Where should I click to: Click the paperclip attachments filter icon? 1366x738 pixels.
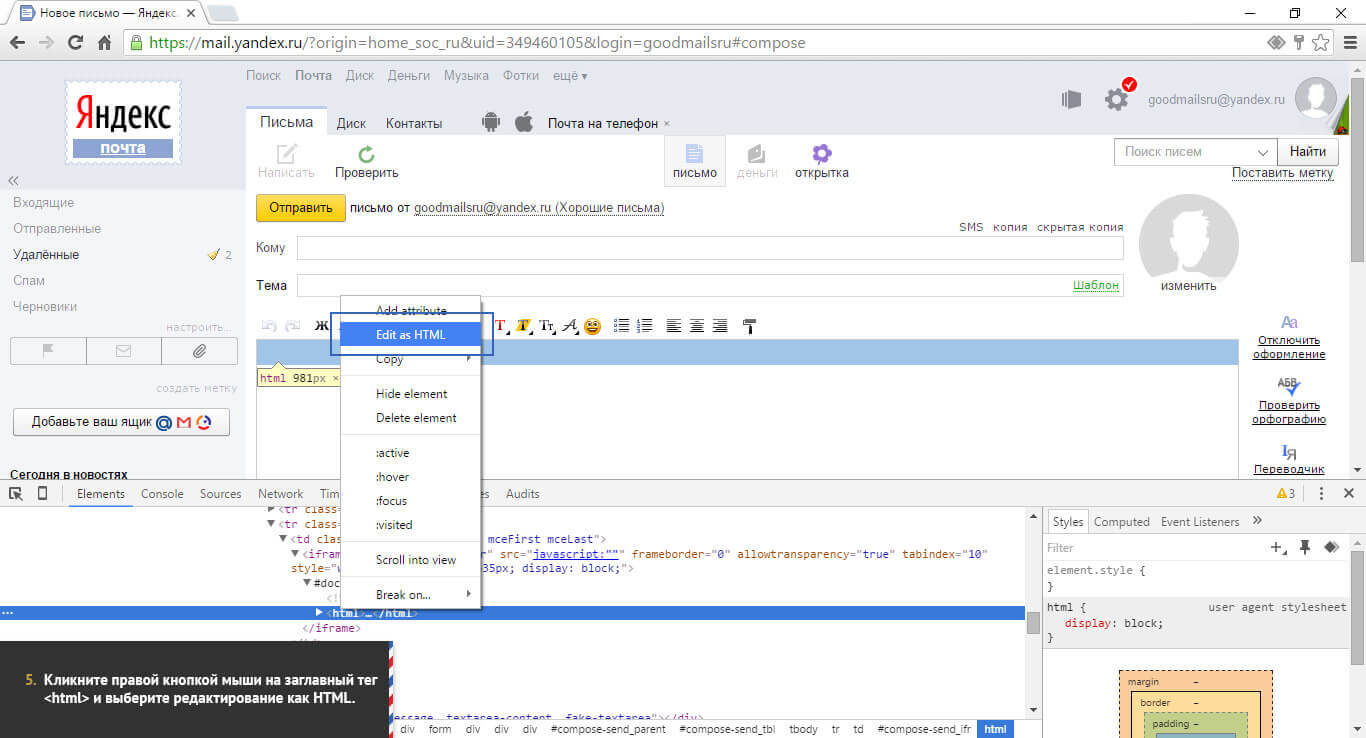click(x=199, y=351)
